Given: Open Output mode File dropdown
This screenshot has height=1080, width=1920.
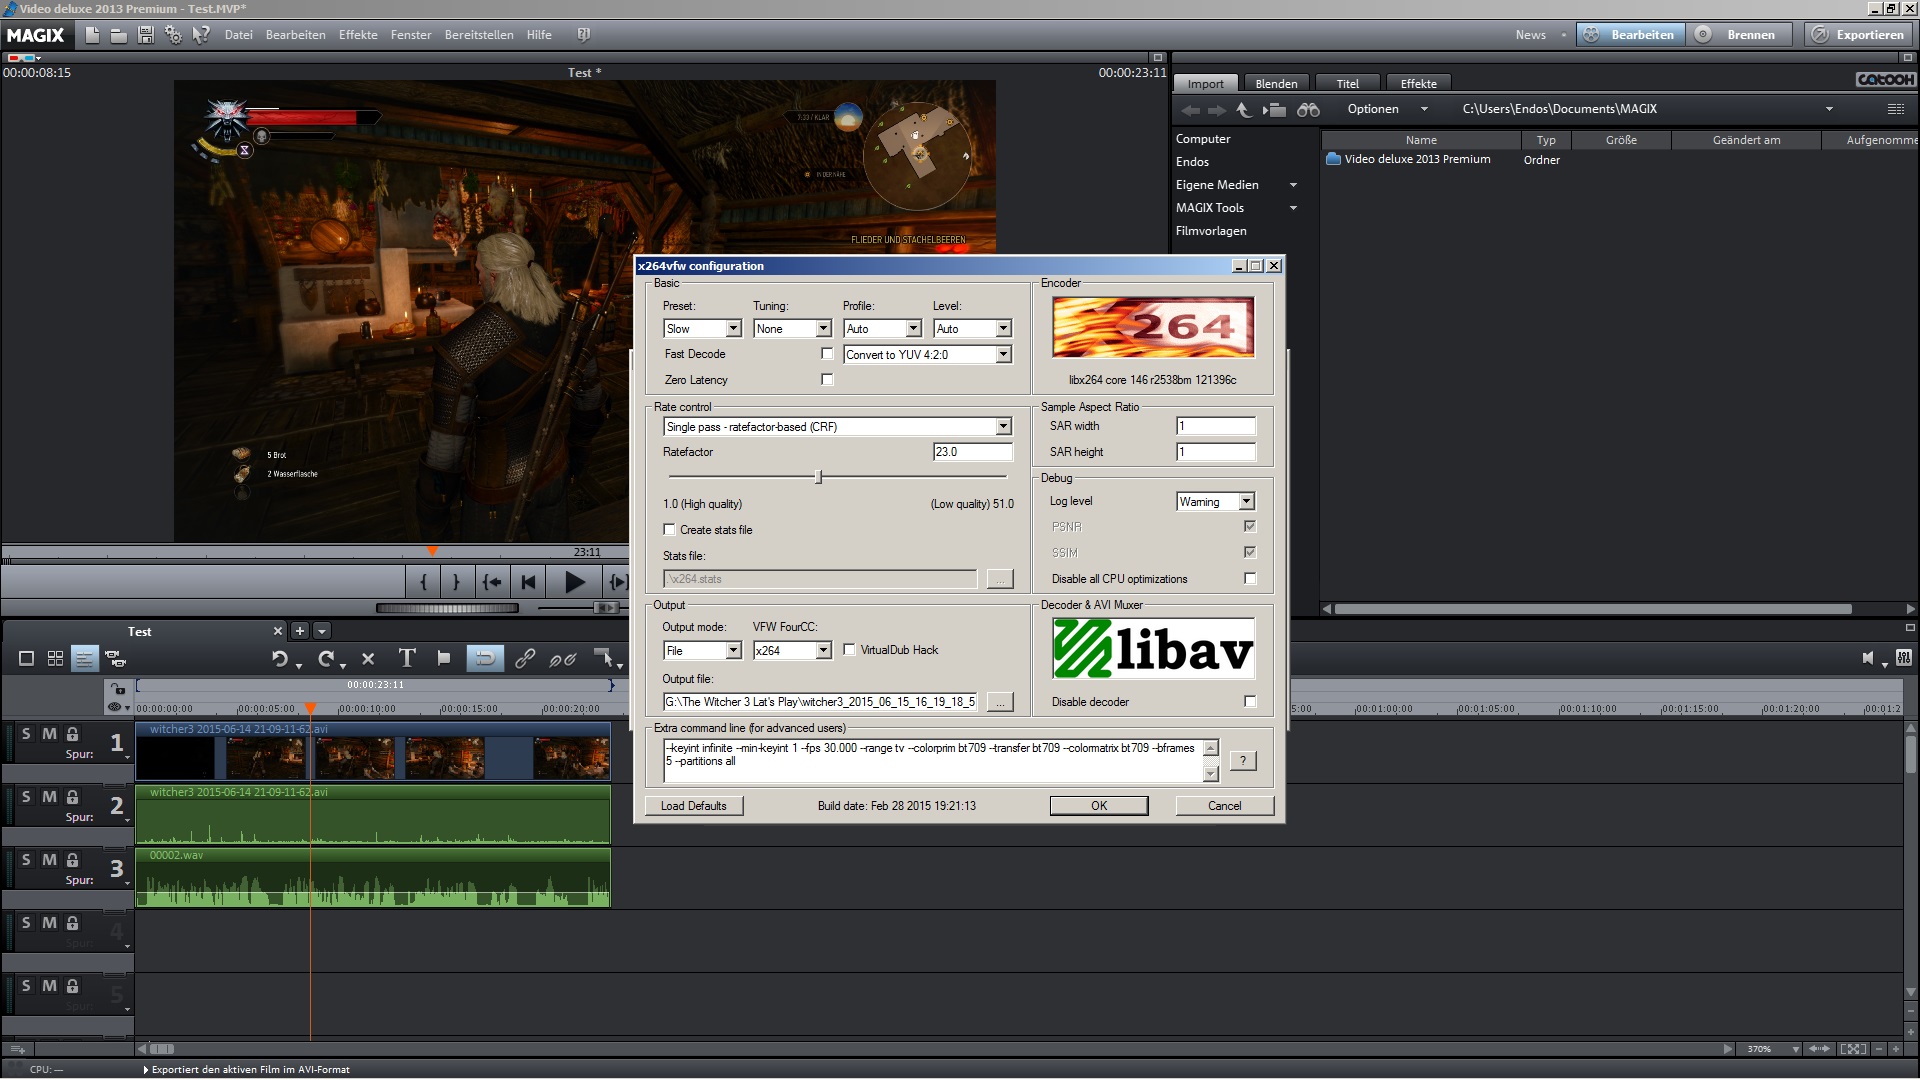Looking at the screenshot, I should (702, 651).
